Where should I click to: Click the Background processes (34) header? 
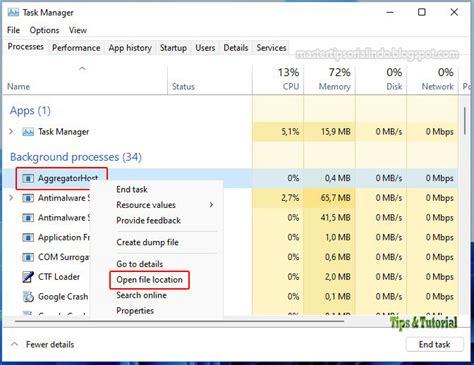[76, 157]
